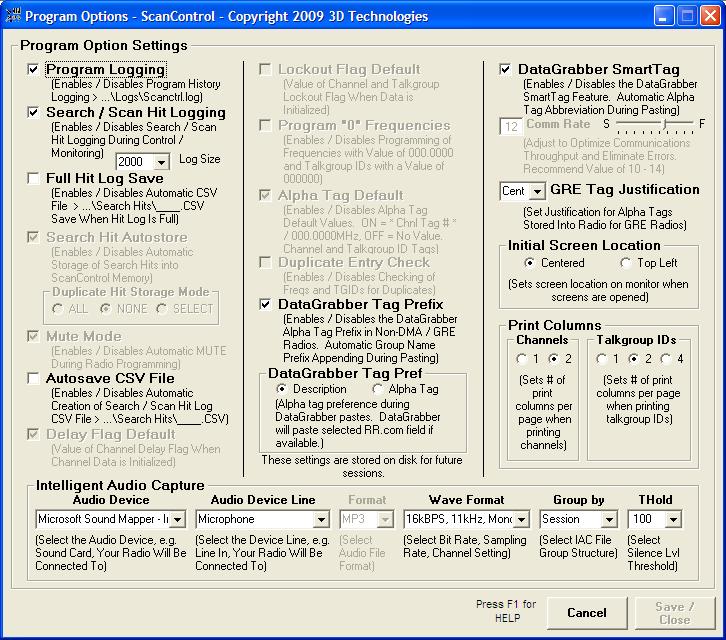Toggle the DataGrabber SmartTag checkbox
726x640 pixels.
tap(505, 69)
